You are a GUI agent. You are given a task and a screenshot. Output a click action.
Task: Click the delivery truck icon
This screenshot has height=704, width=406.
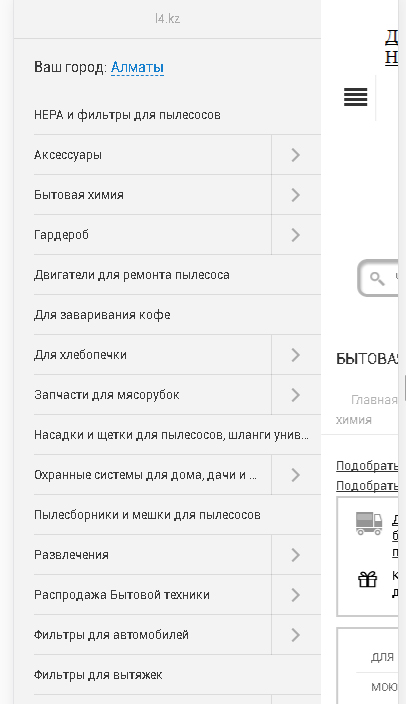click(x=369, y=524)
